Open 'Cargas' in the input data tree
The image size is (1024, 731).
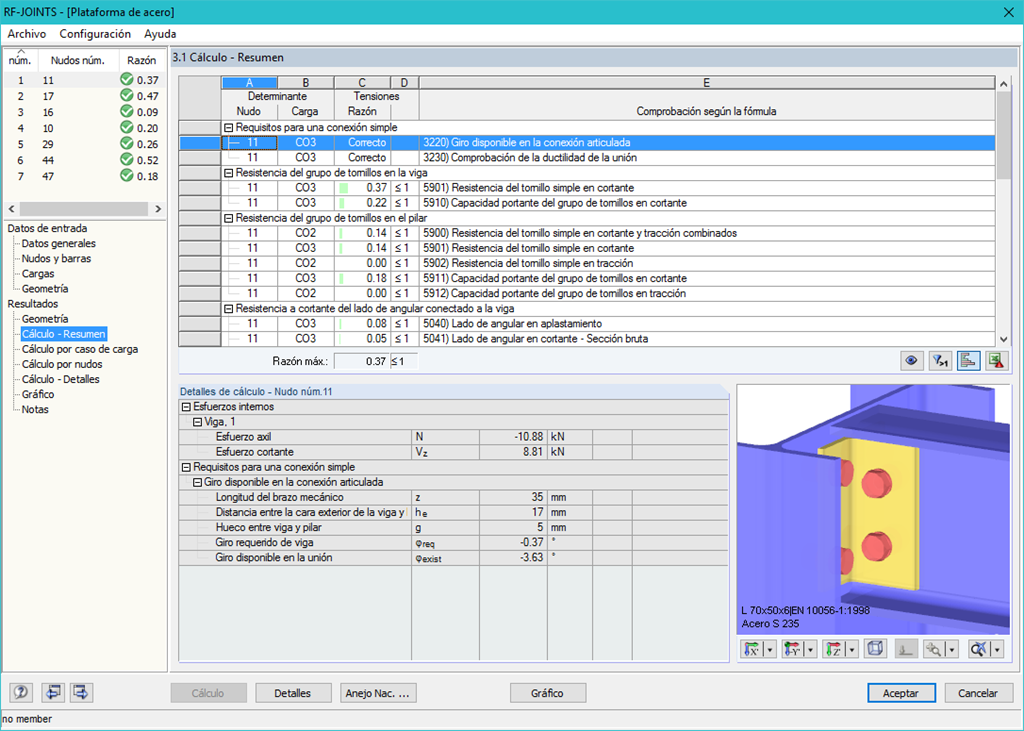coord(38,274)
